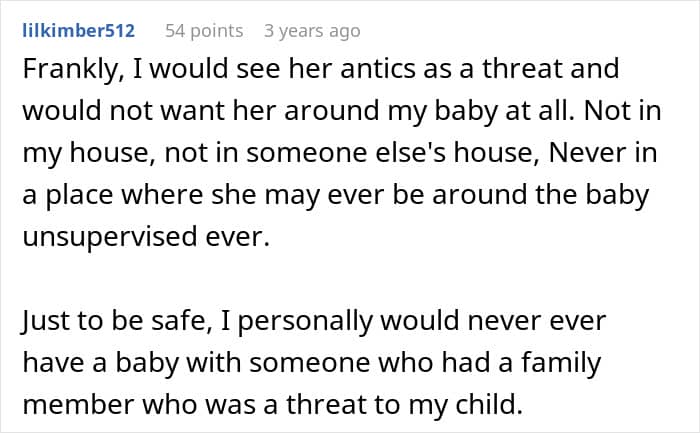Viewport: 700px width, 433px height.
Task: Click the phrase "Just to be safe"
Action: pyautogui.click(x=116, y=321)
